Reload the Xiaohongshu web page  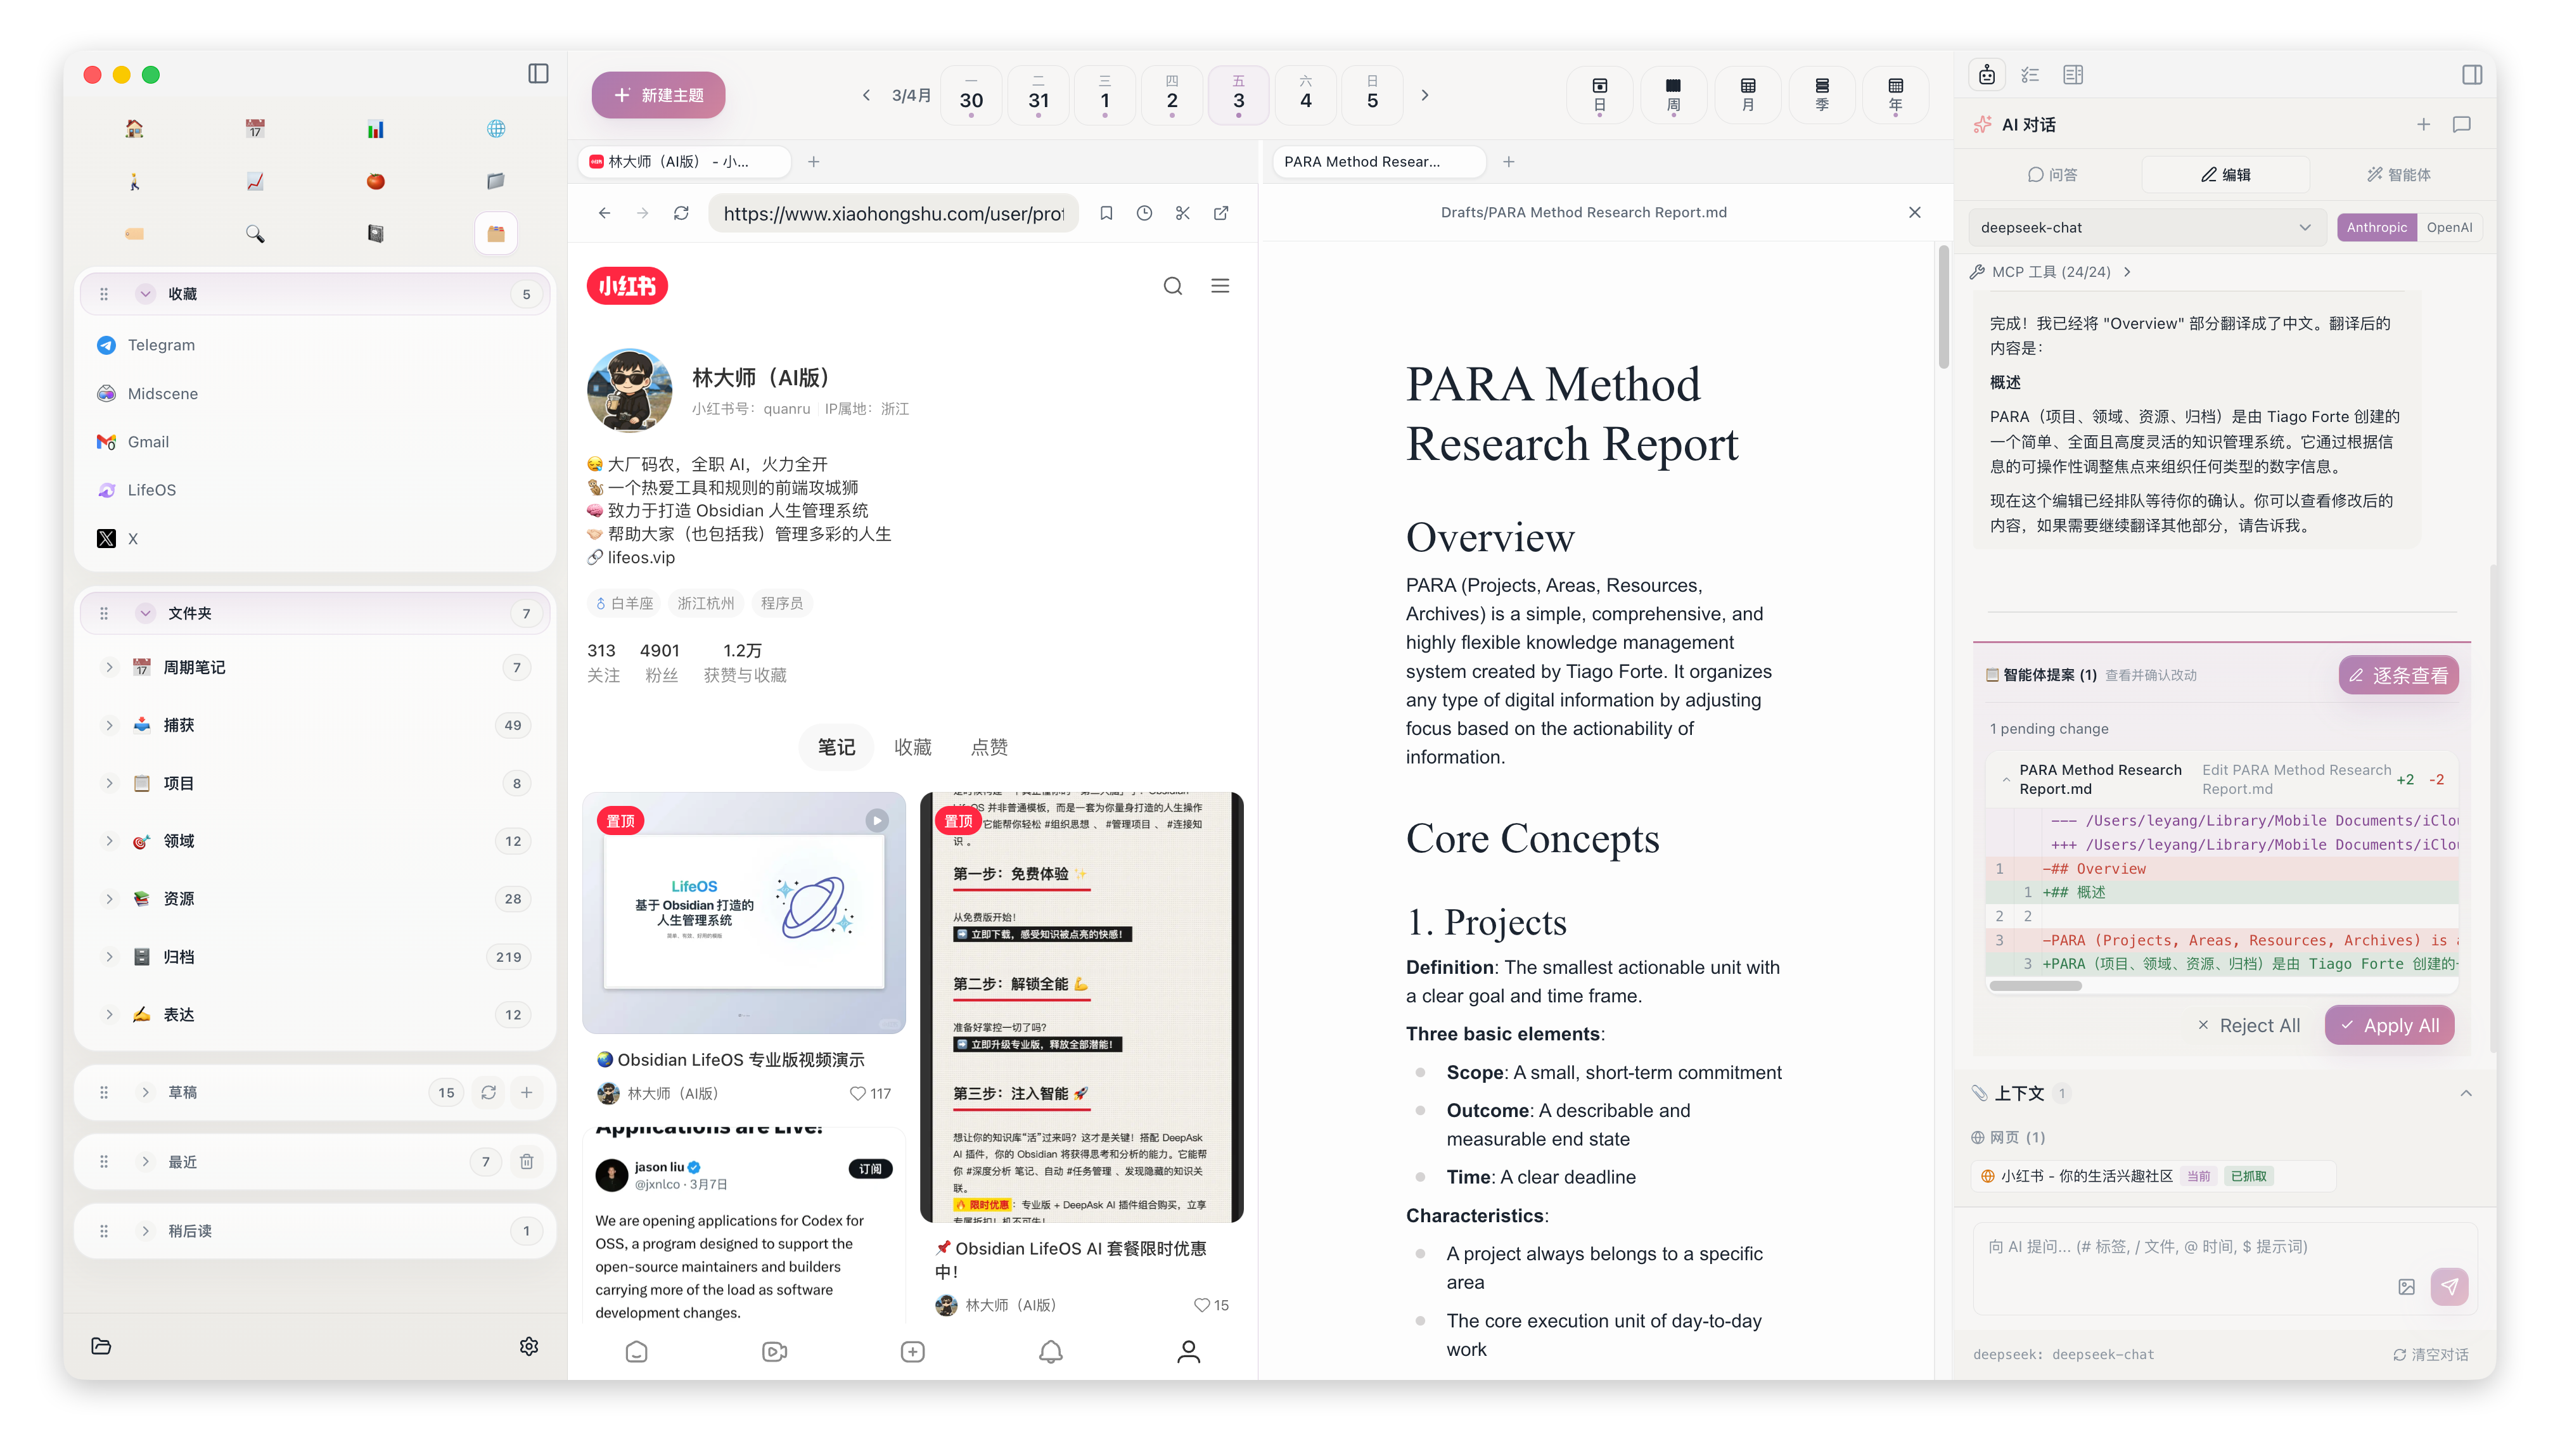681,213
